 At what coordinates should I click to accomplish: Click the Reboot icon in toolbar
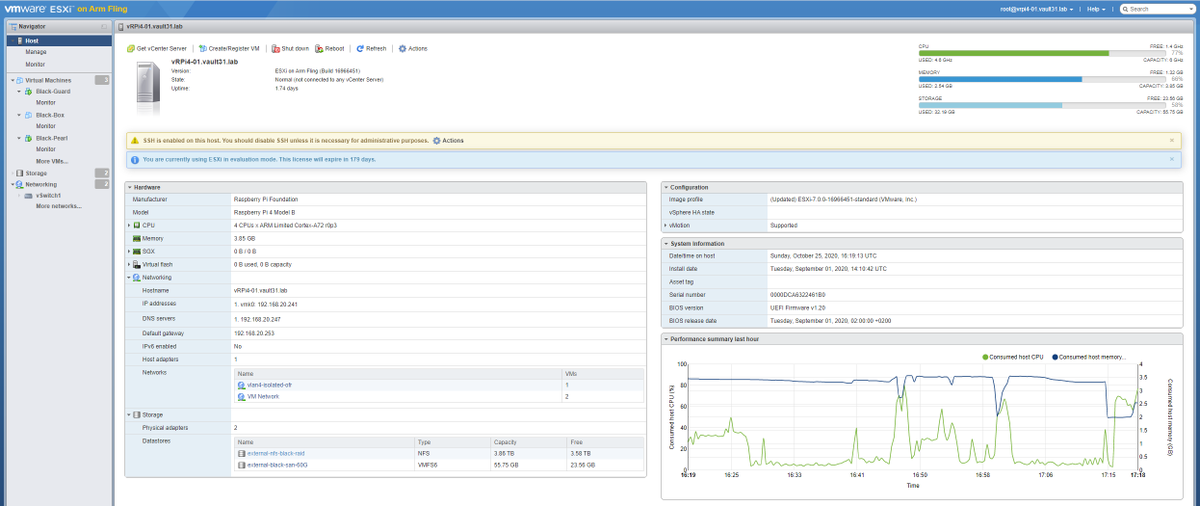click(319, 48)
